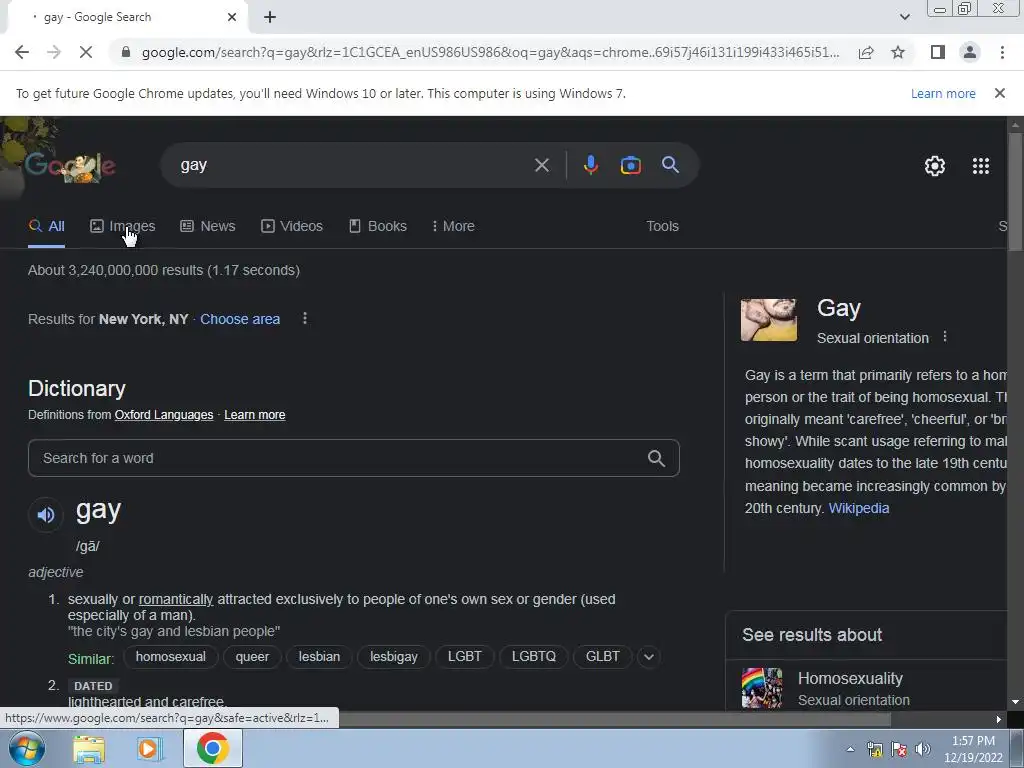Open Windows Start menu
Viewport: 1024px width, 768px height.
pos(26,748)
